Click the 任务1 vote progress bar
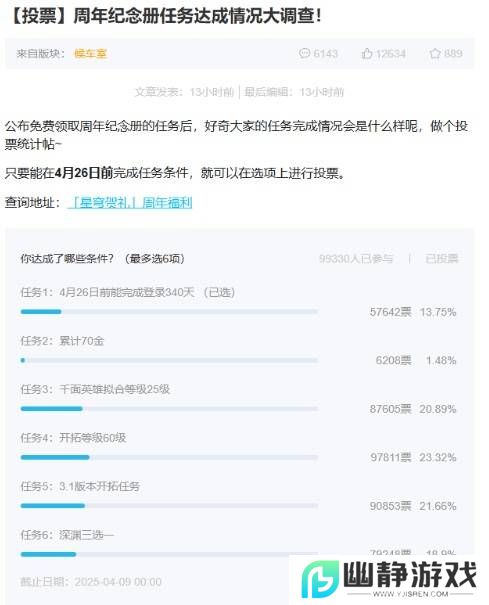 169,312
